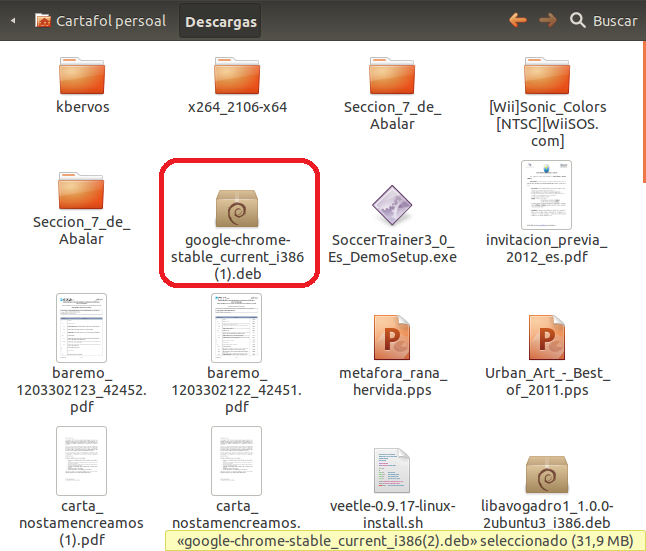Go back with the left arrow

coord(517,20)
